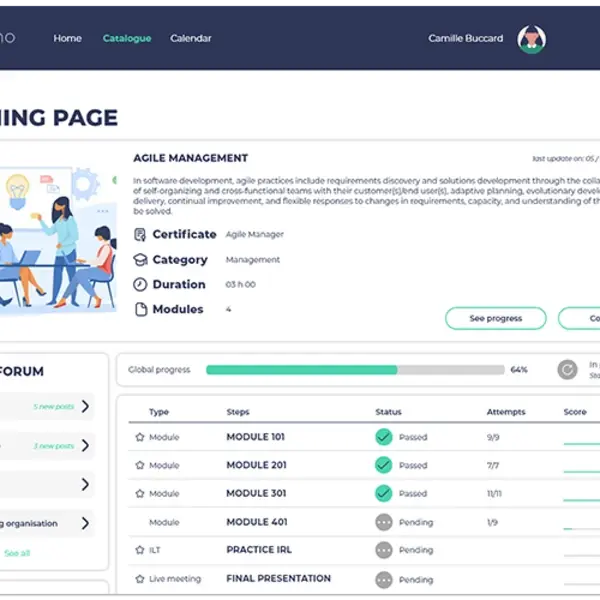The width and height of the screenshot is (600, 600).
Task: Click the 03 h 00 duration value
Action: (240, 285)
